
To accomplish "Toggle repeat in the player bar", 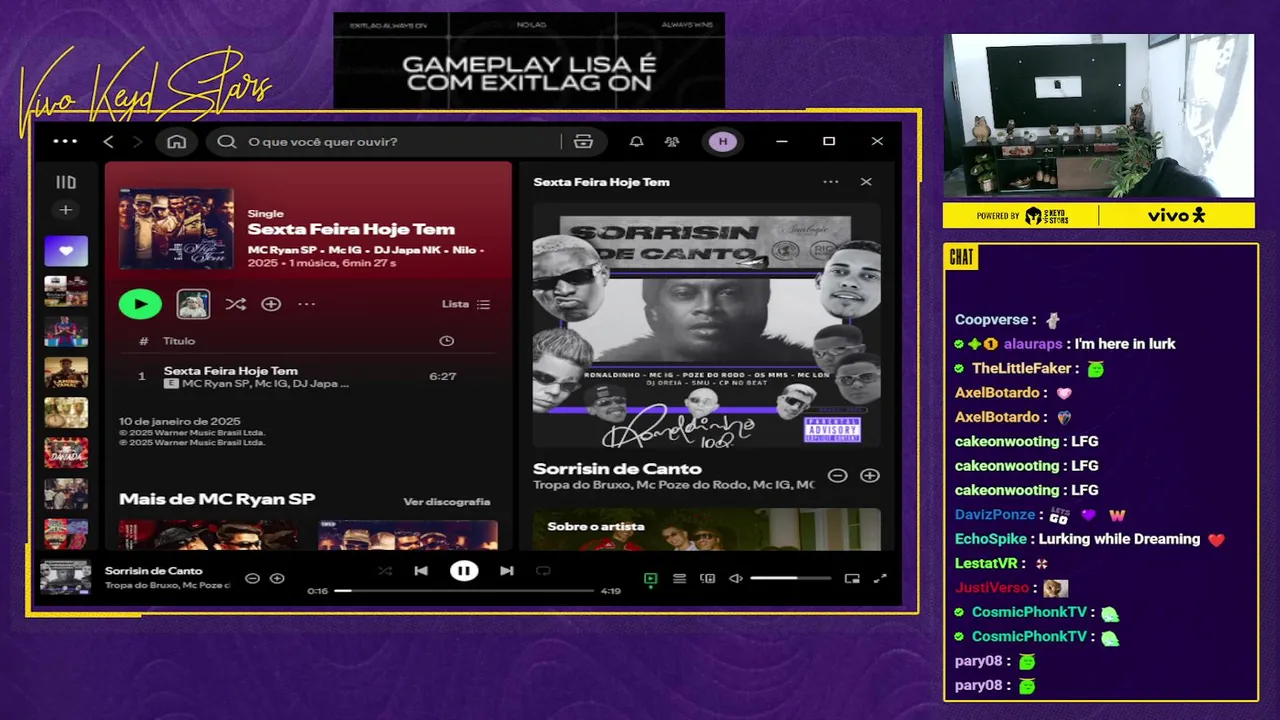I will click(543, 571).
